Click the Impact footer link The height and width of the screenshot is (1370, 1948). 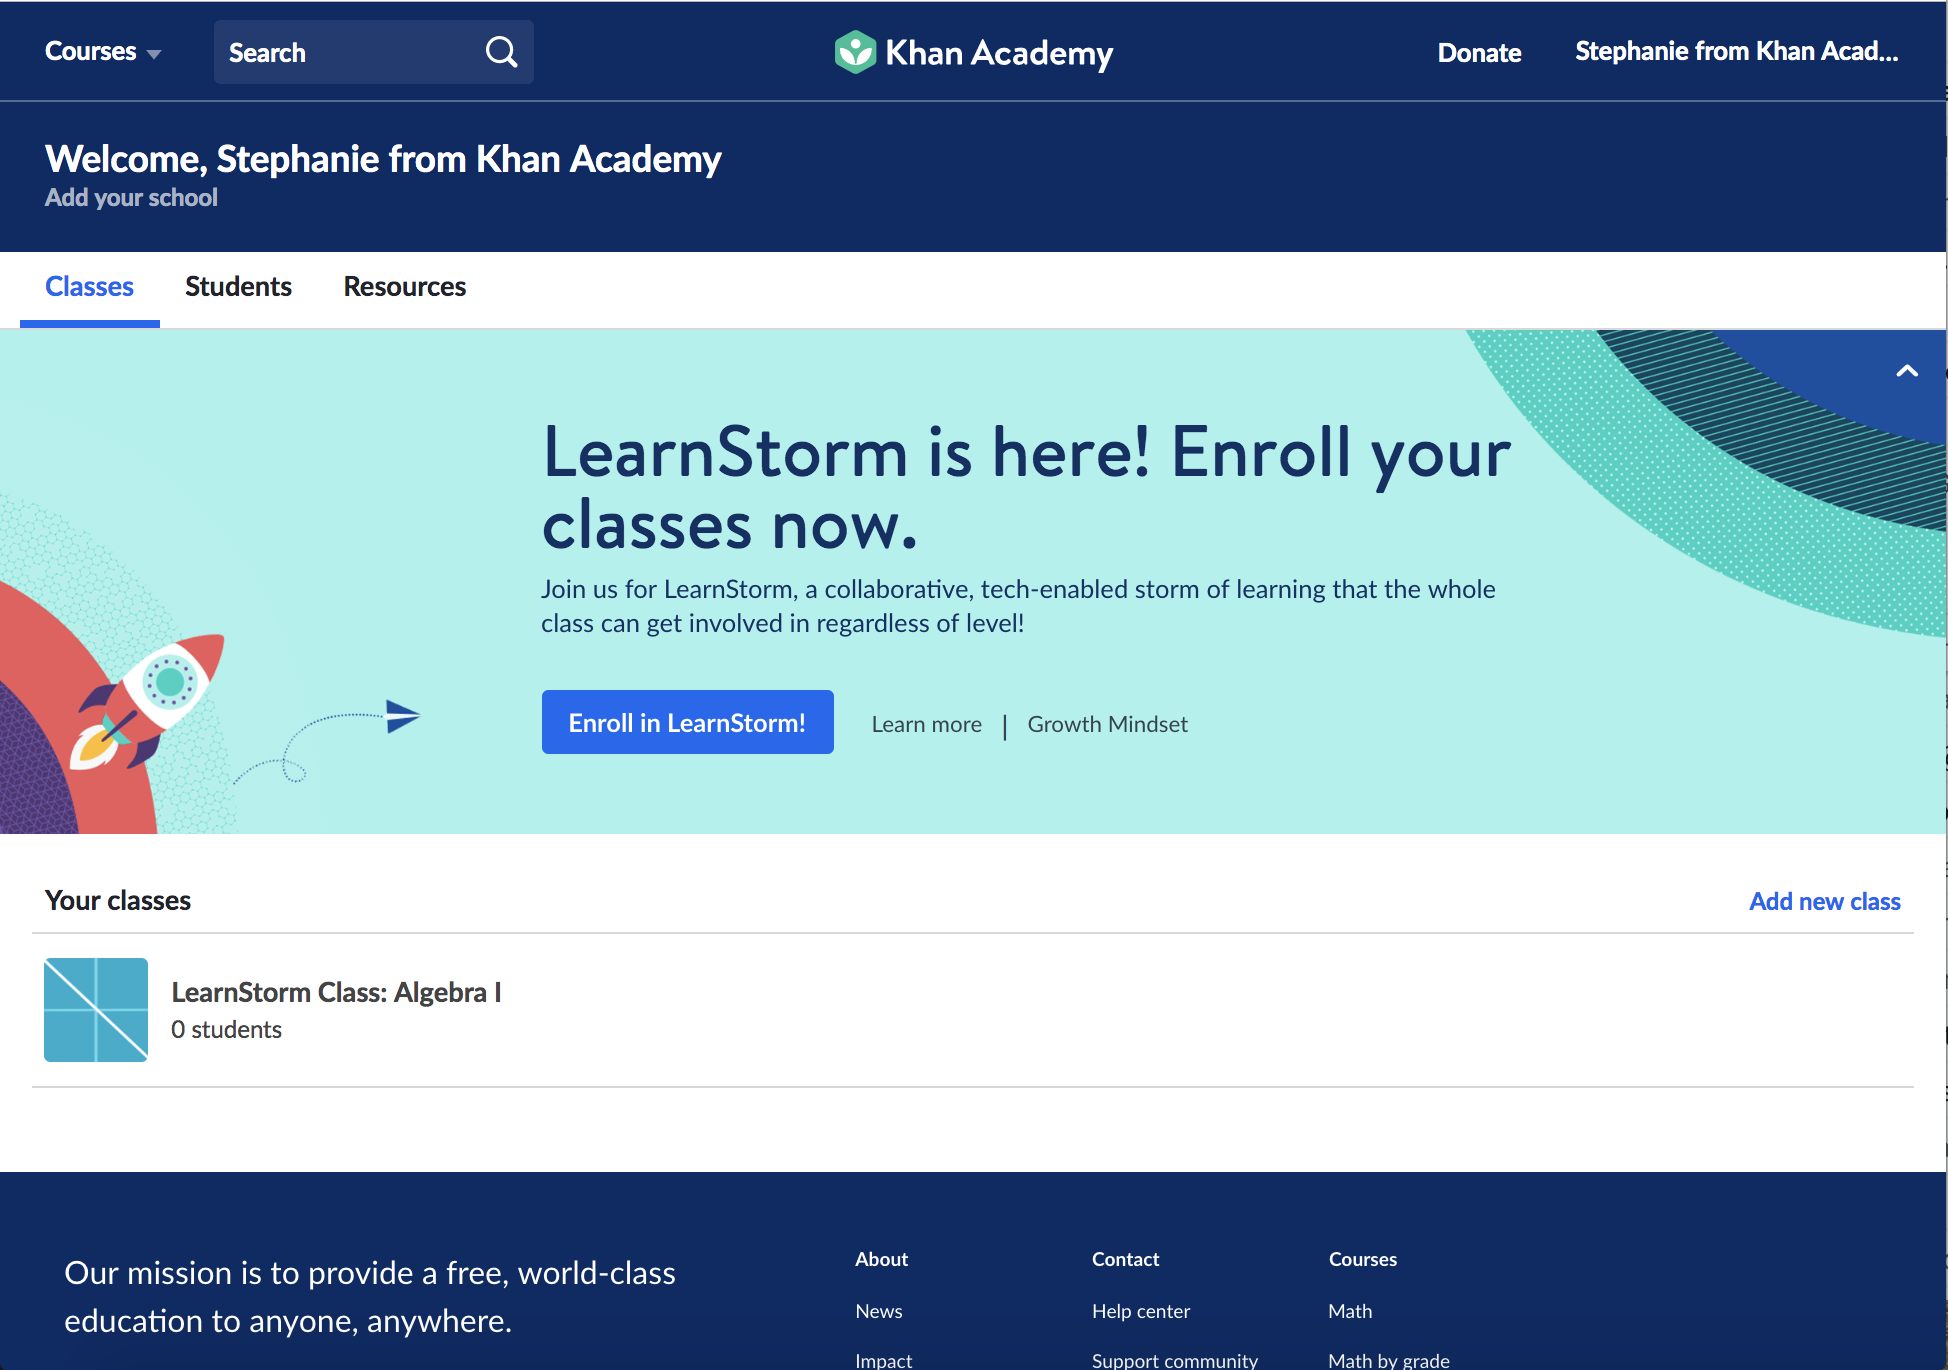pyautogui.click(x=883, y=1360)
